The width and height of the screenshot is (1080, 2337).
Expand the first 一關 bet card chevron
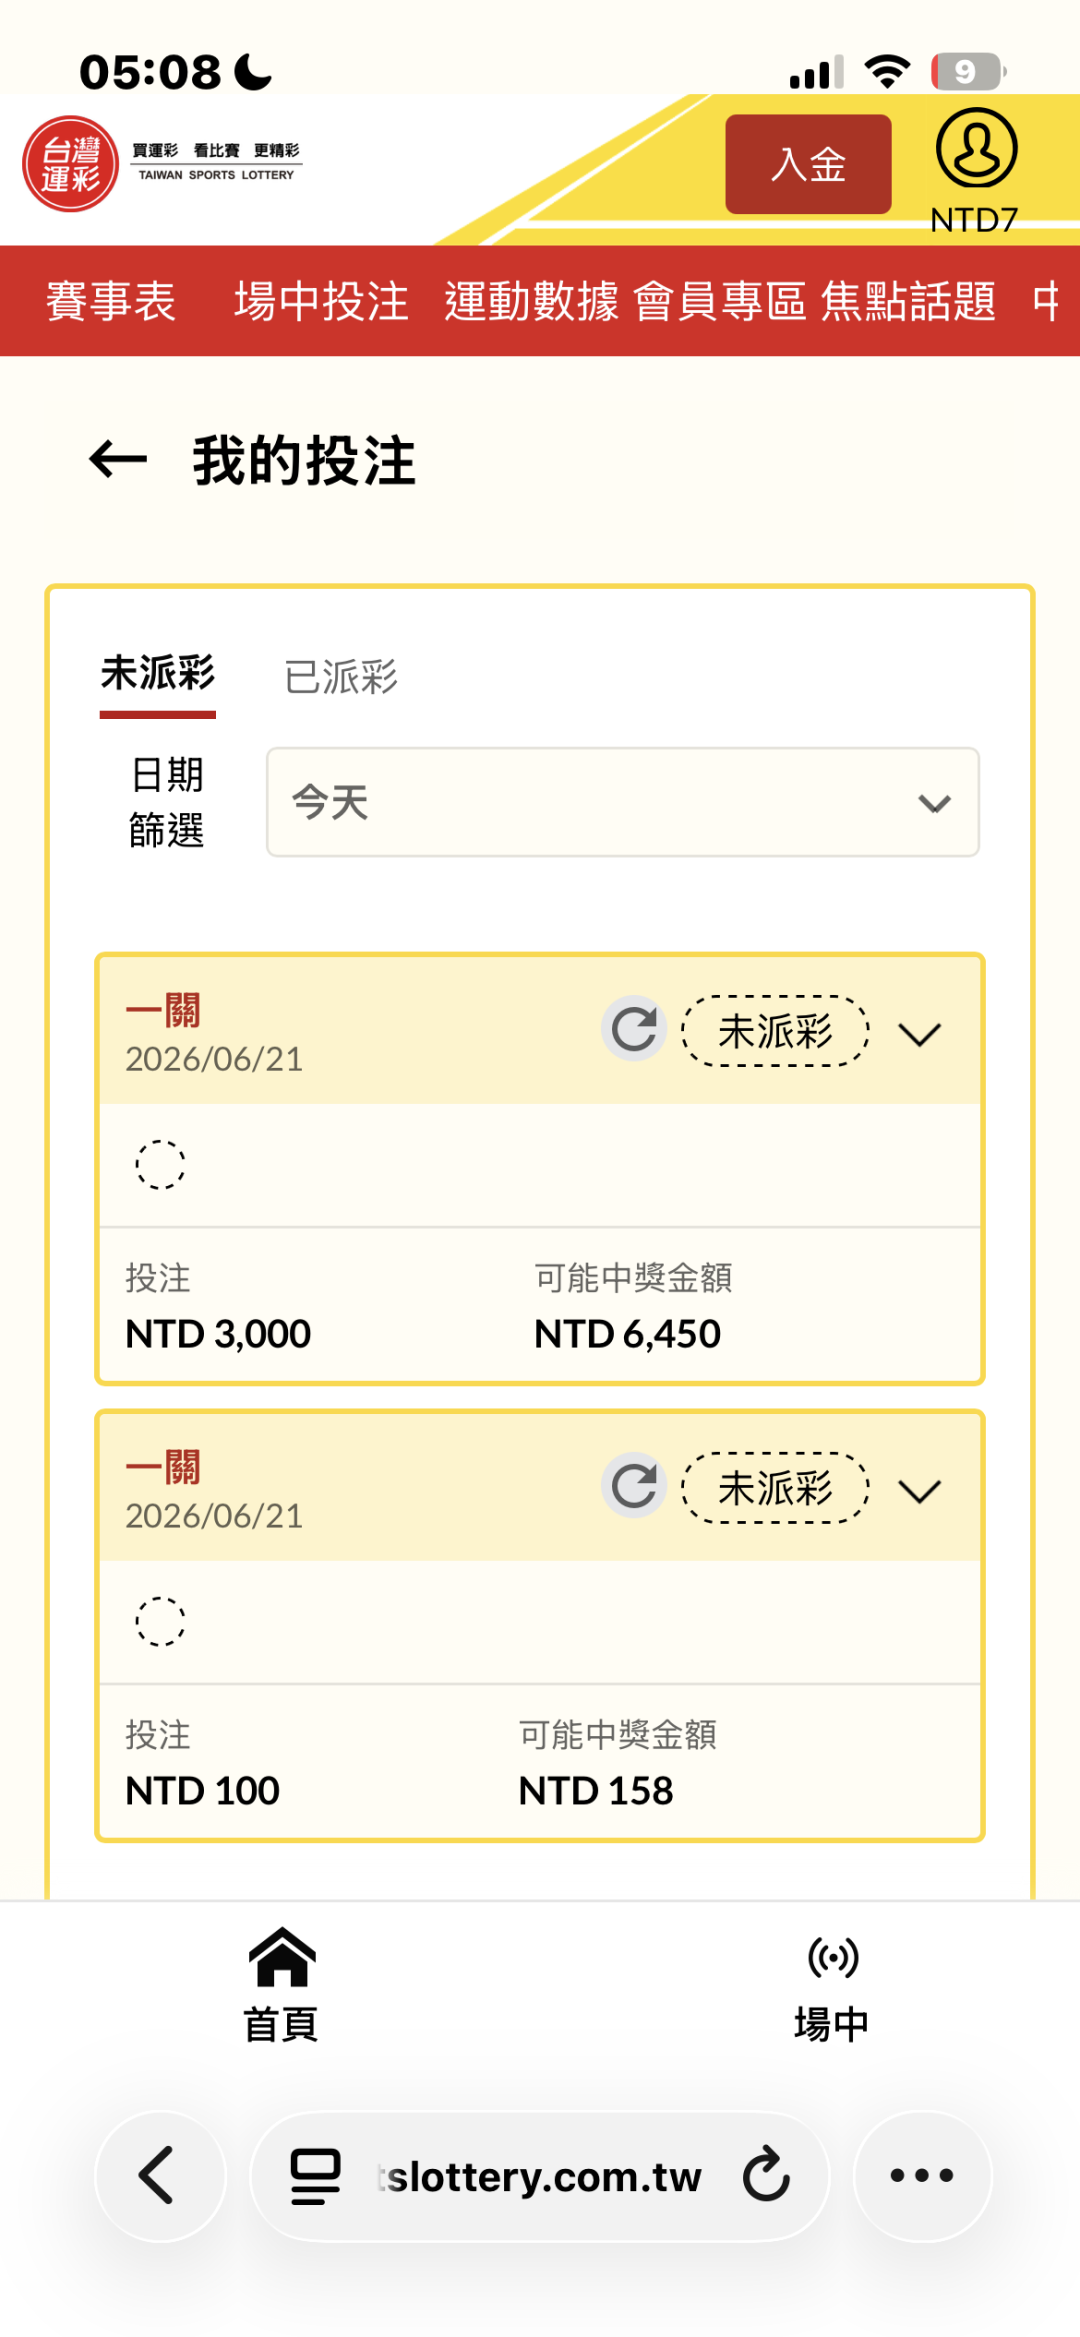(920, 1034)
